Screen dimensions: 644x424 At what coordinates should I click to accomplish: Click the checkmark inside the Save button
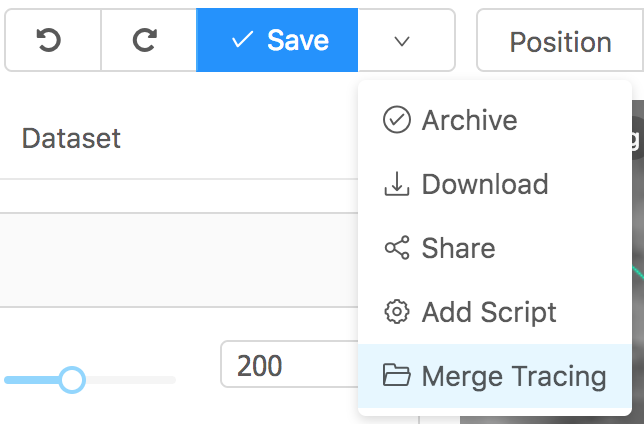click(x=242, y=40)
